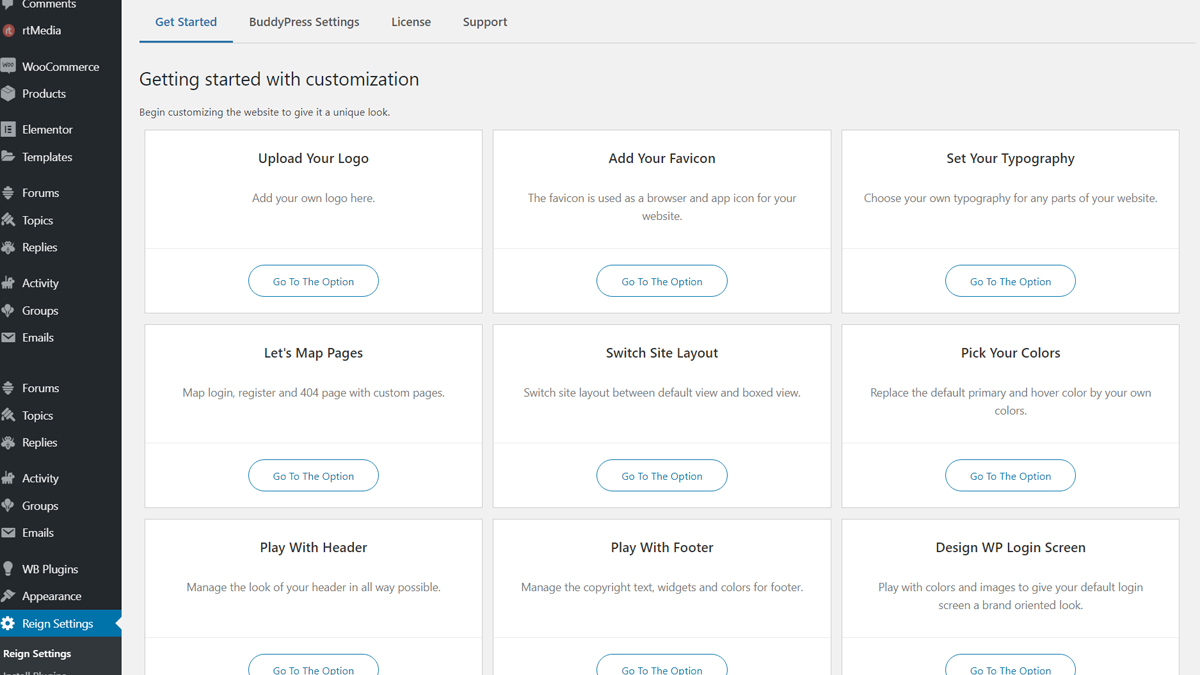The height and width of the screenshot is (675, 1200).
Task: Open the Pick Your Colors option button
Action: point(1010,476)
